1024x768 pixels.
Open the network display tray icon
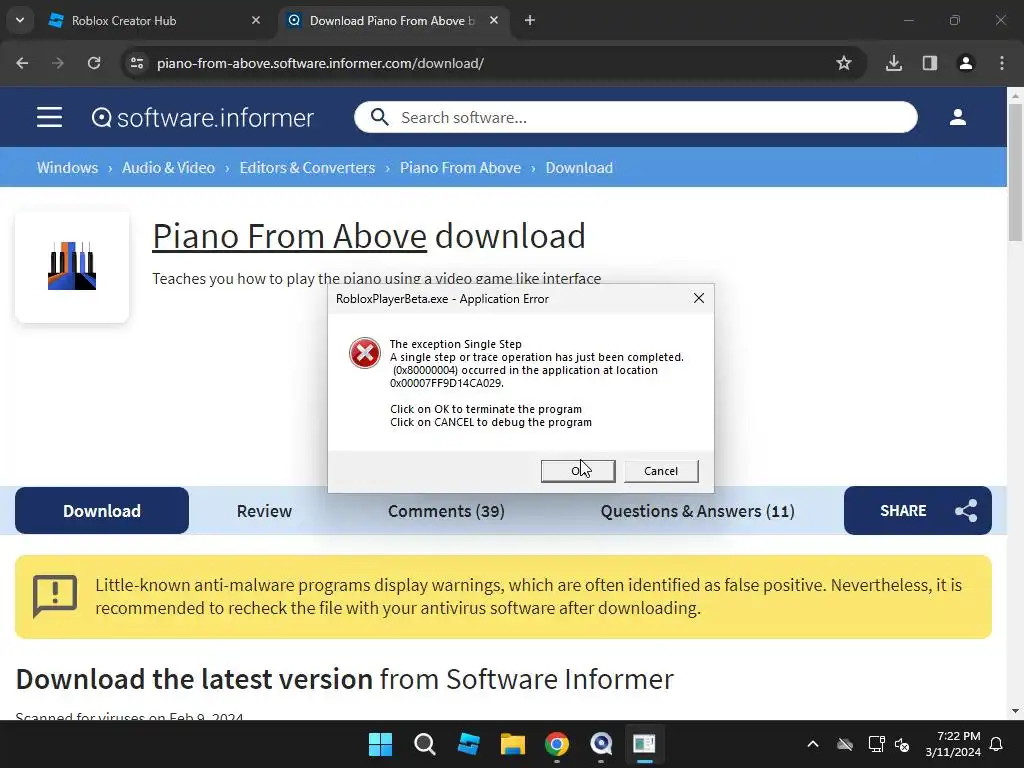tap(876, 744)
